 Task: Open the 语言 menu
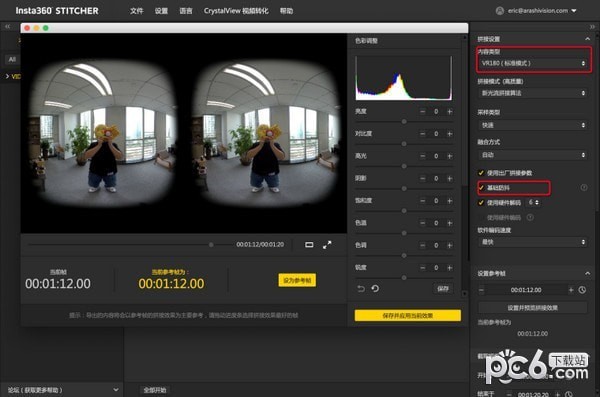(186, 11)
